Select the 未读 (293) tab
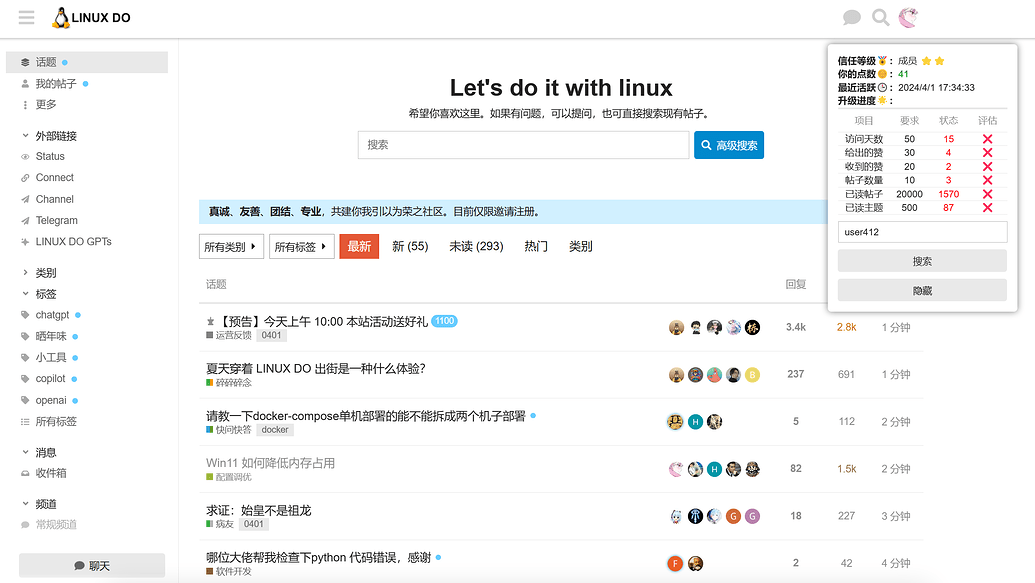The image size is (1035, 583). coord(476,246)
